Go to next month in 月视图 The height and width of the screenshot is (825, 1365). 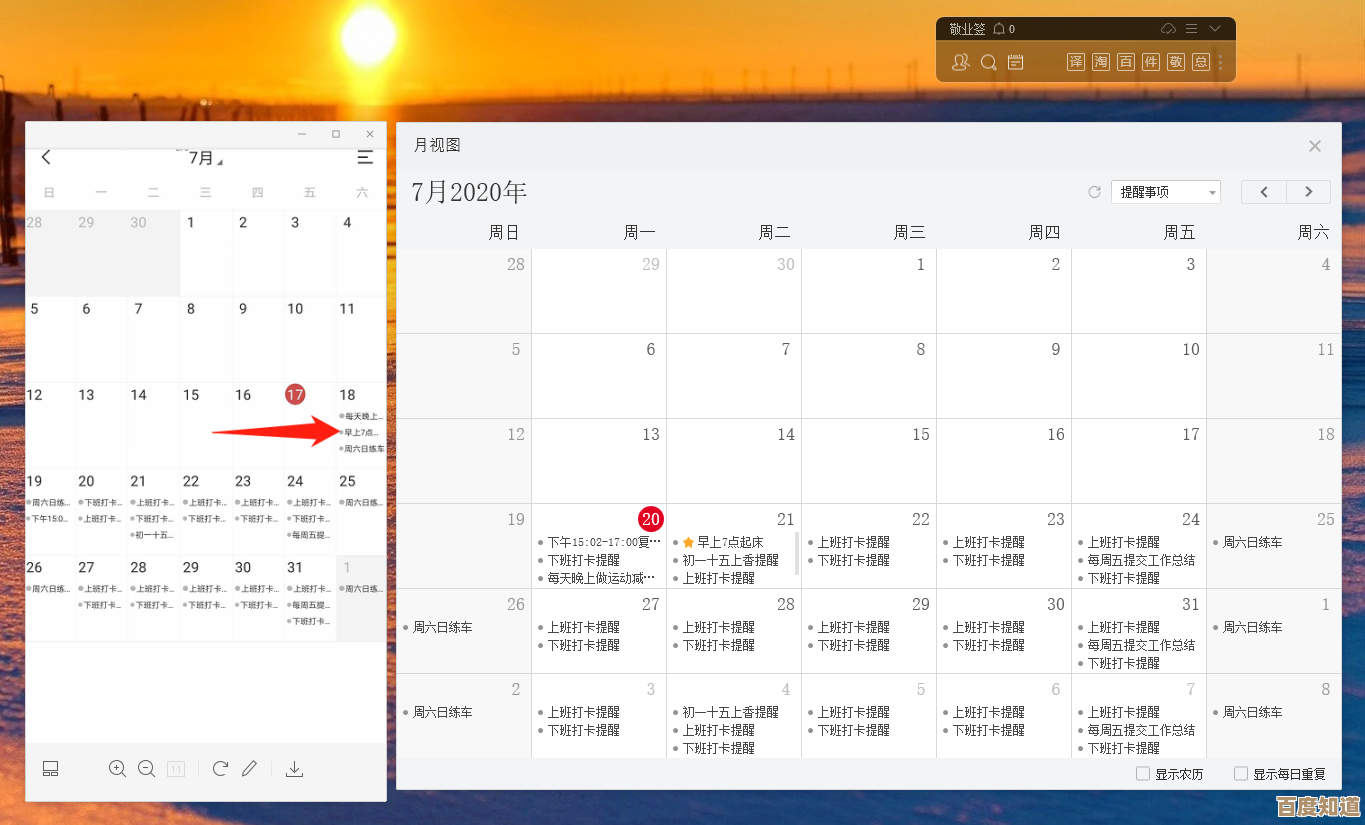pyautogui.click(x=1308, y=192)
